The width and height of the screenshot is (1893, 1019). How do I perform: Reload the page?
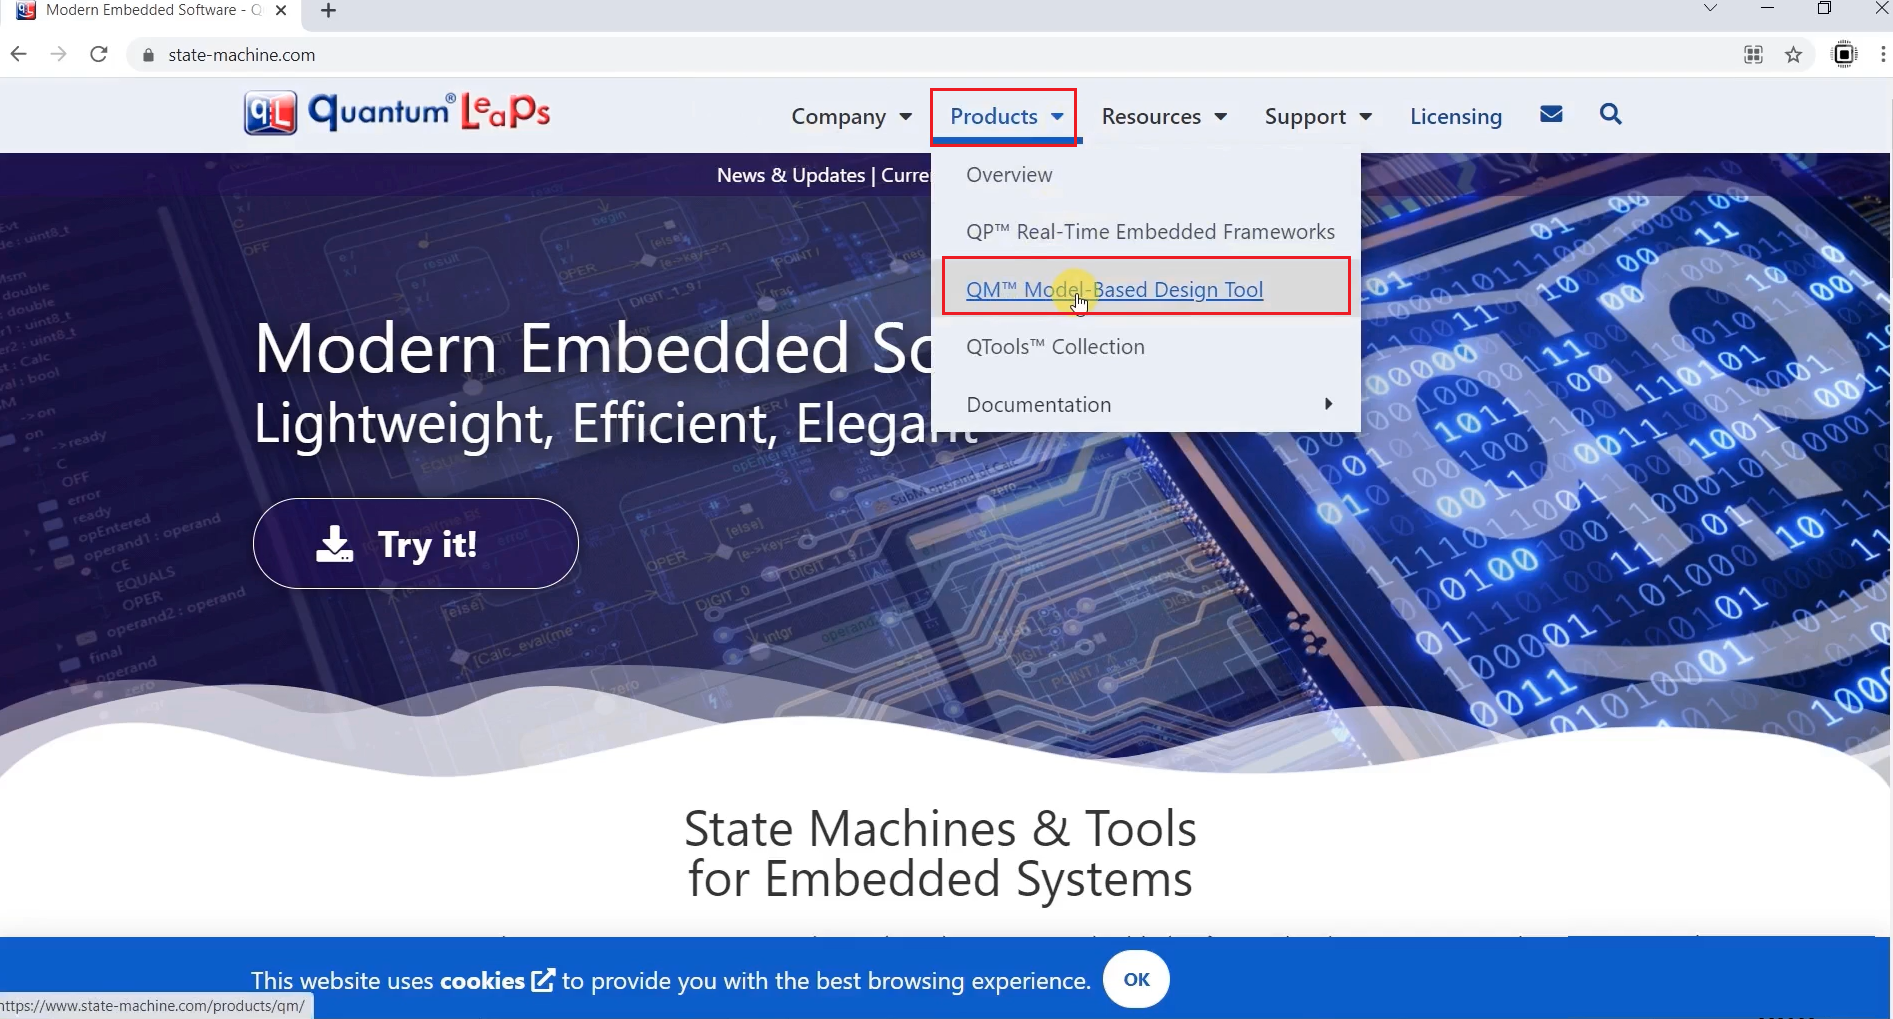99,54
